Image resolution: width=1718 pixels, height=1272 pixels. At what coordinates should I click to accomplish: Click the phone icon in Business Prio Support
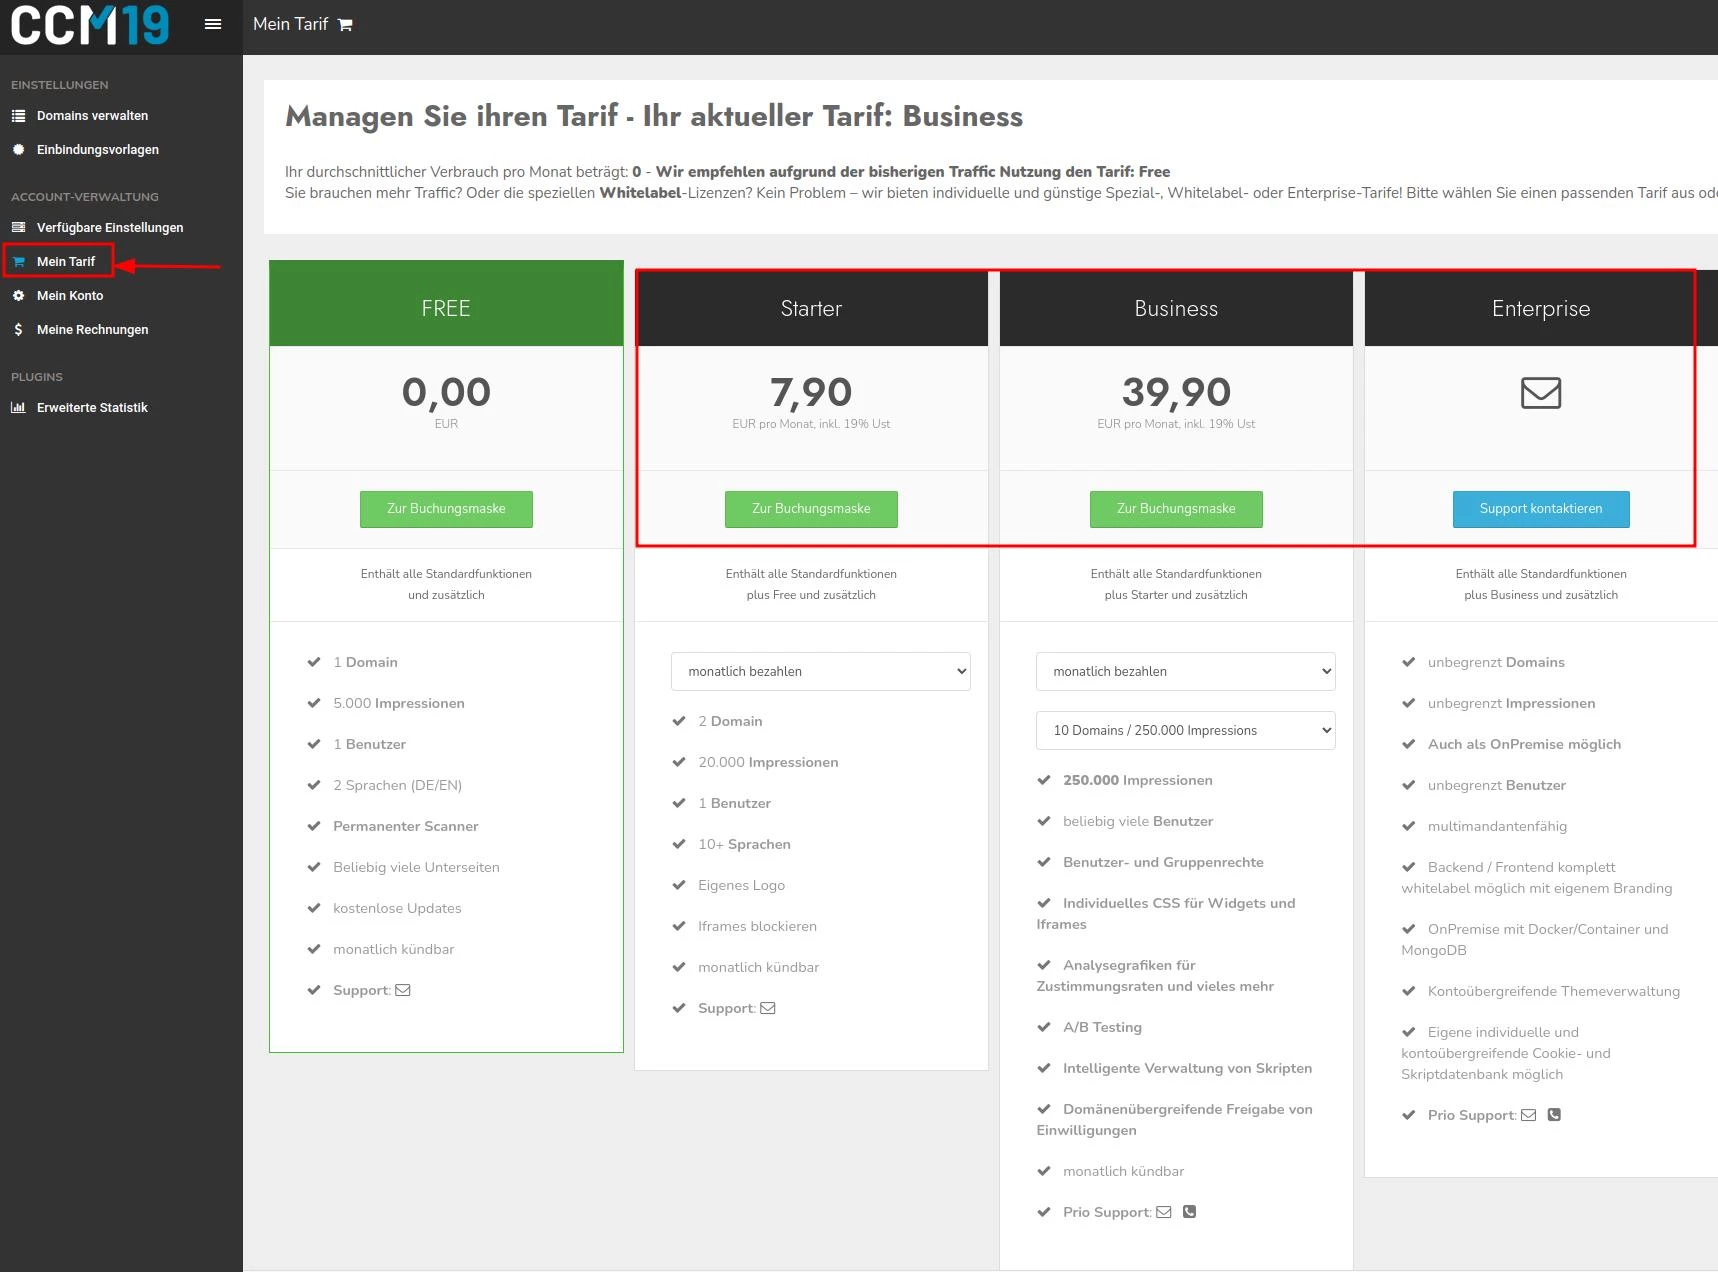(1189, 1212)
